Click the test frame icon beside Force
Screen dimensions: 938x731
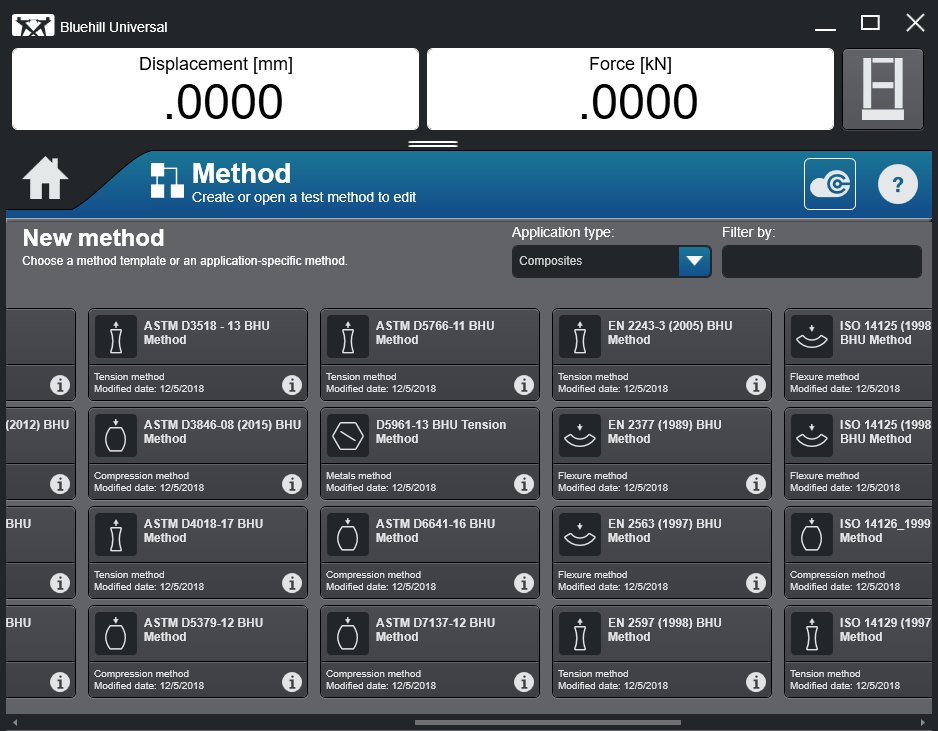pyautogui.click(x=882, y=89)
